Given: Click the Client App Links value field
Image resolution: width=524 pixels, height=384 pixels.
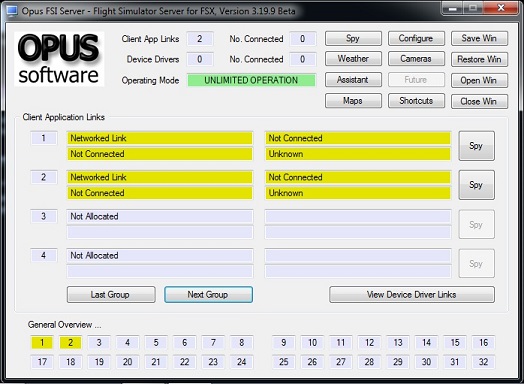Looking at the screenshot, I should click(x=200, y=39).
